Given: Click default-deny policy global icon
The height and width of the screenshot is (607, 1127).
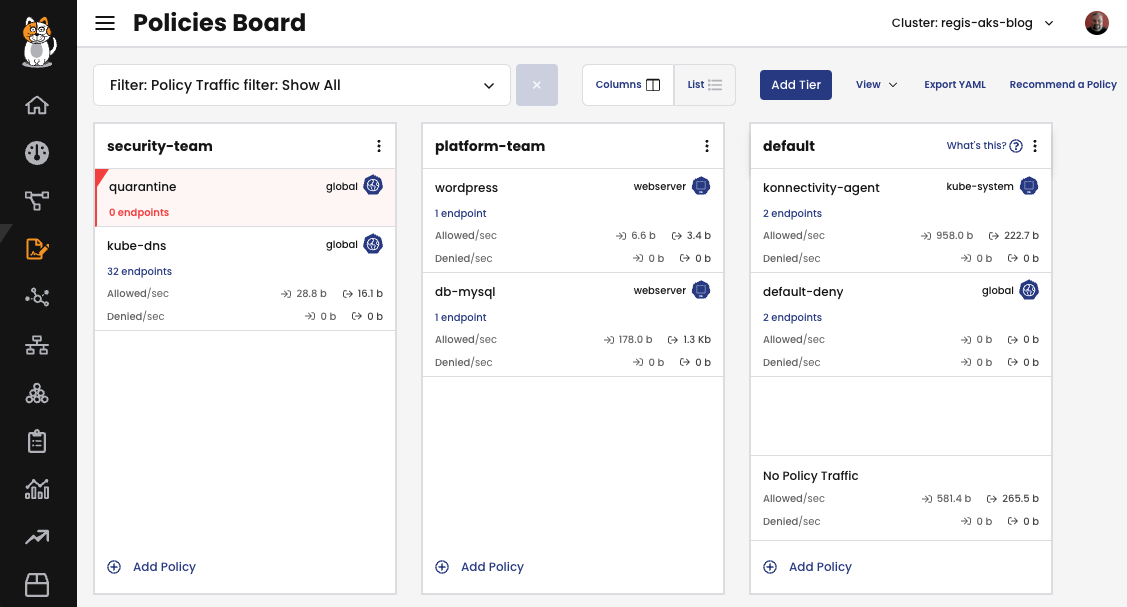Looking at the screenshot, I should (1029, 290).
